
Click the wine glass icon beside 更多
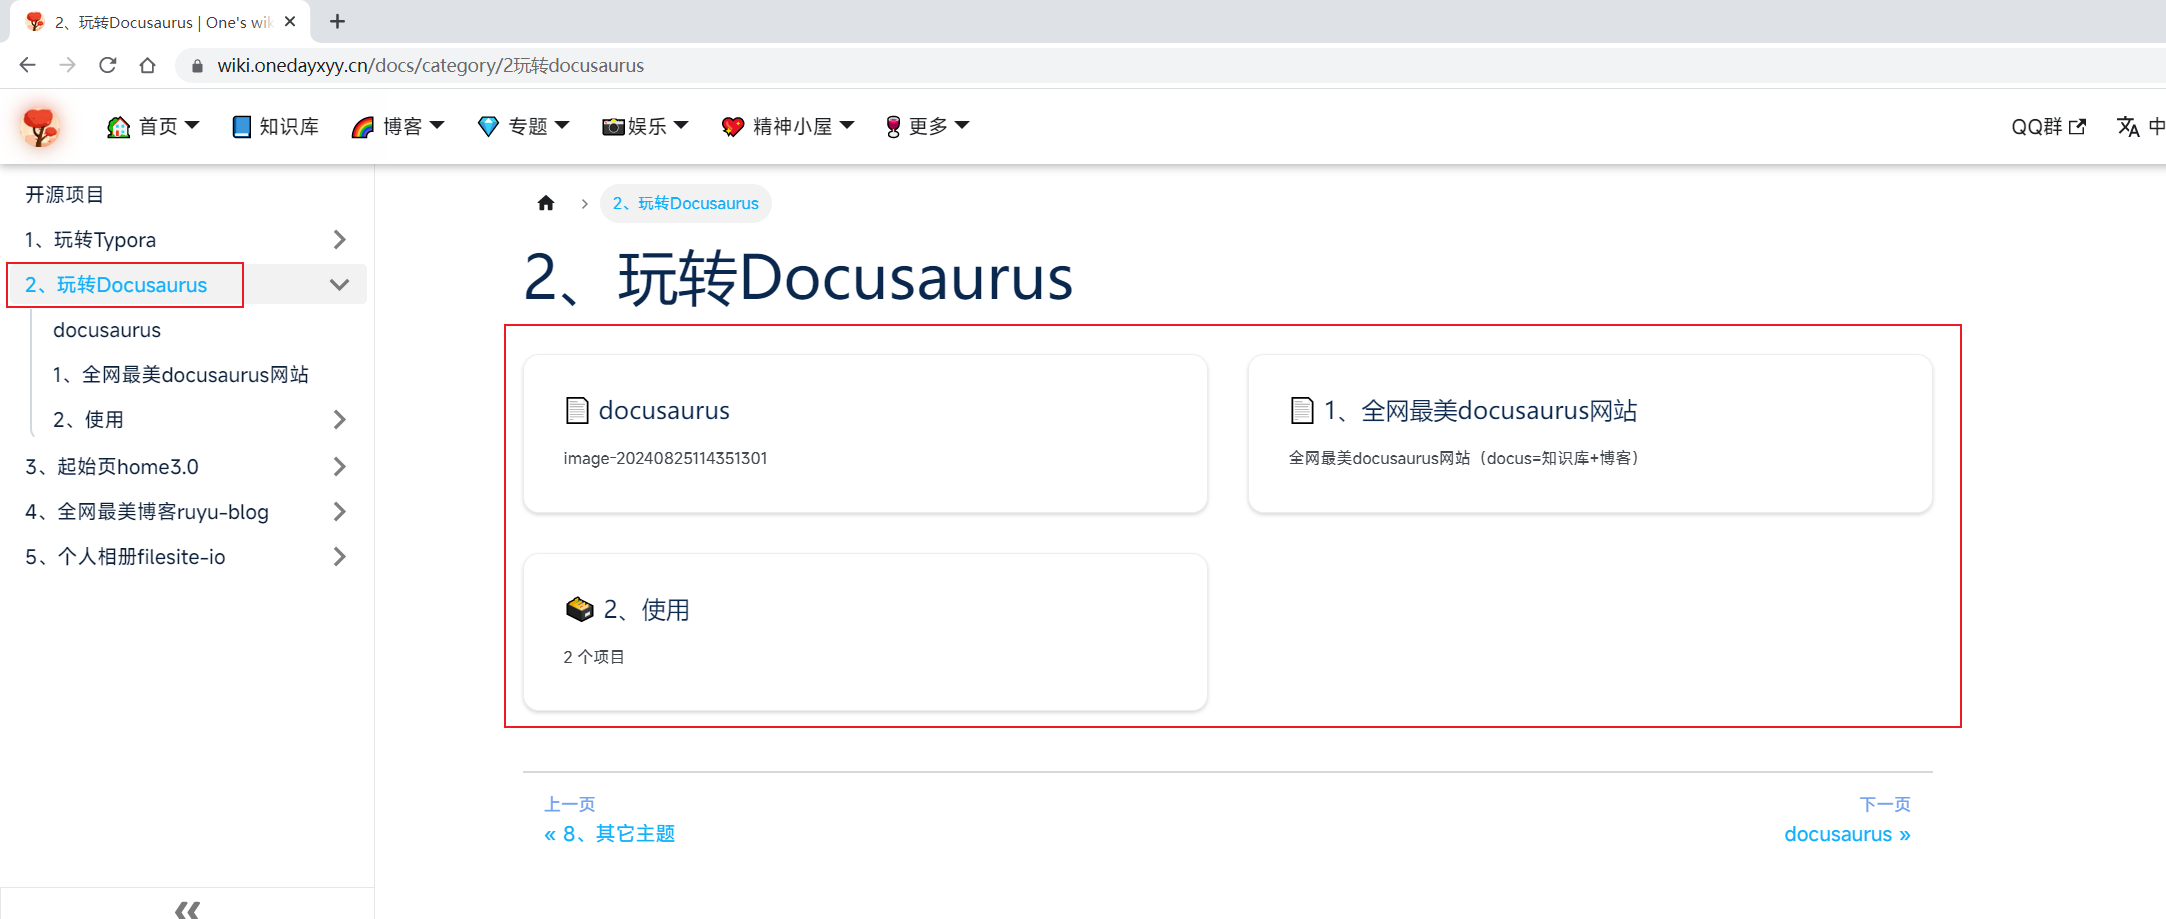893,127
